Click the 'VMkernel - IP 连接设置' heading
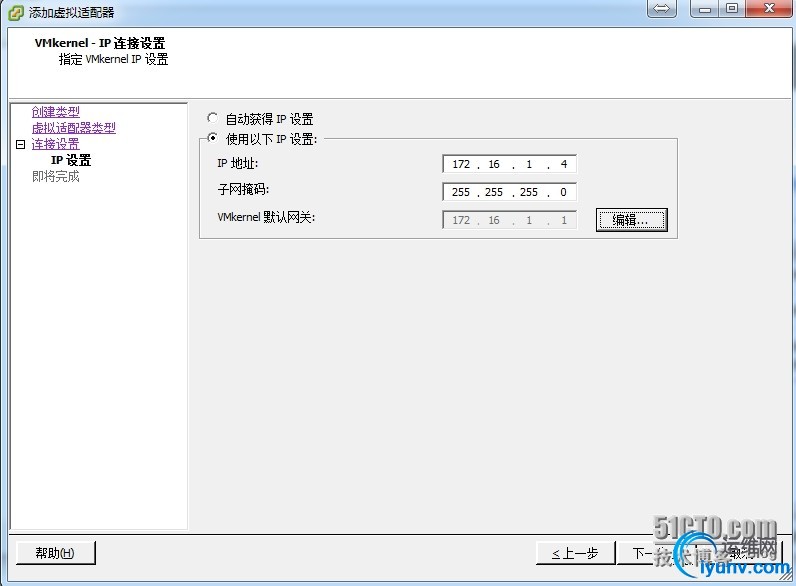This screenshot has width=796, height=586. tap(100, 43)
